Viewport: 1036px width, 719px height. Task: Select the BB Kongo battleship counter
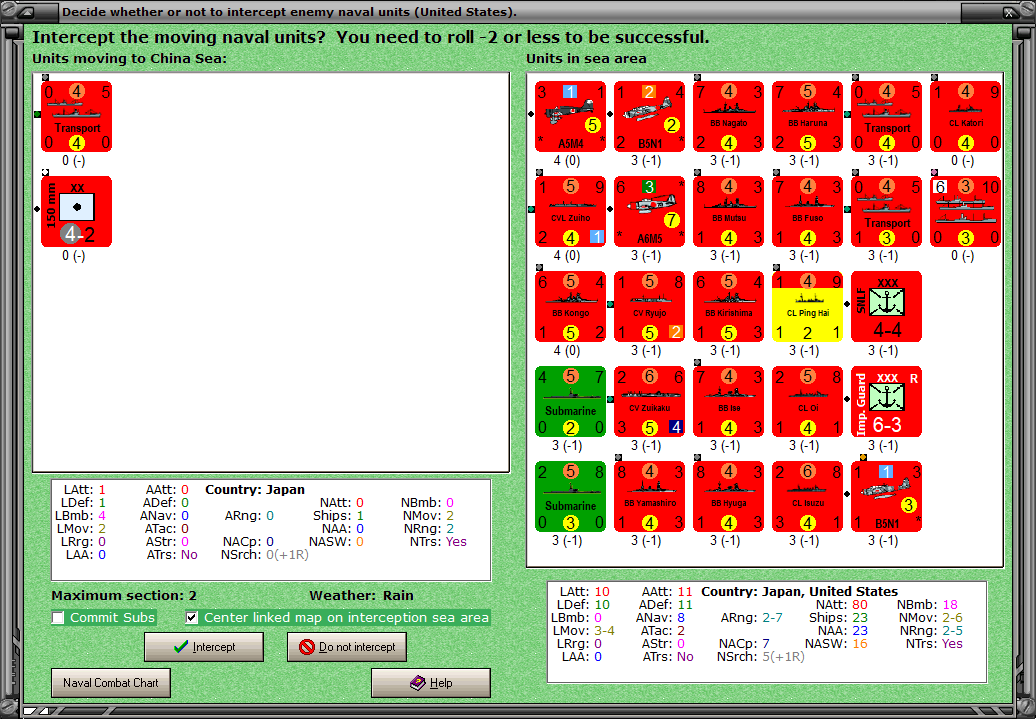571,307
